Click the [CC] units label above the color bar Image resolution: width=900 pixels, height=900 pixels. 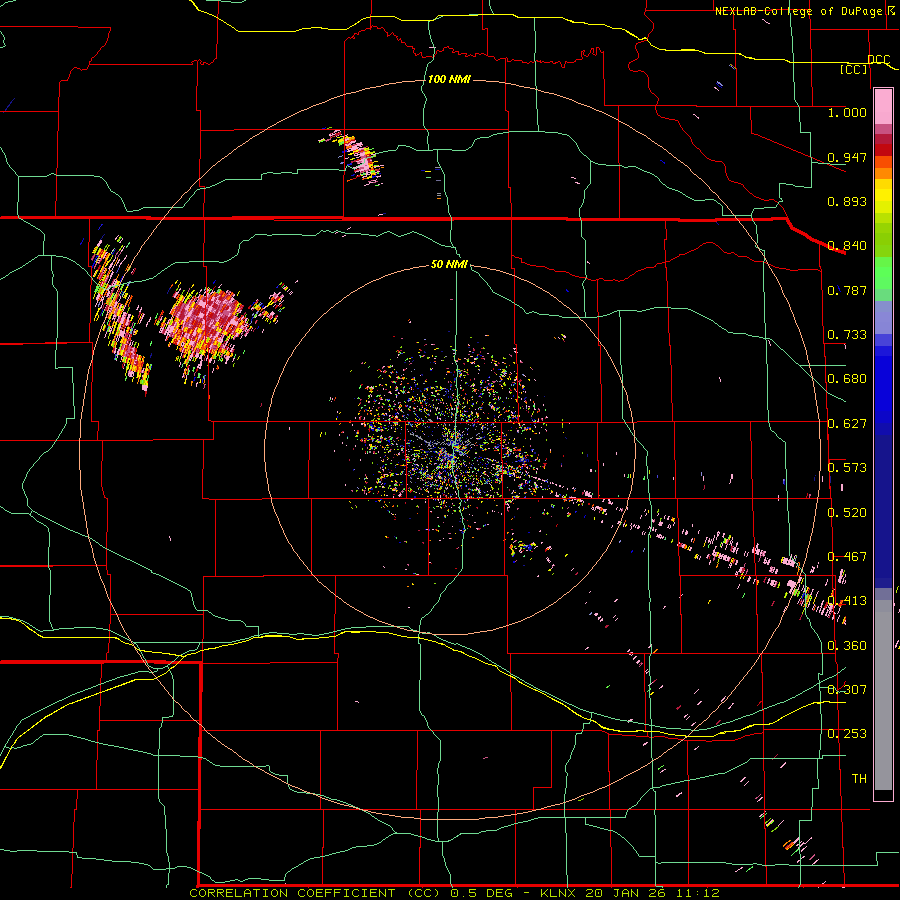point(854,70)
